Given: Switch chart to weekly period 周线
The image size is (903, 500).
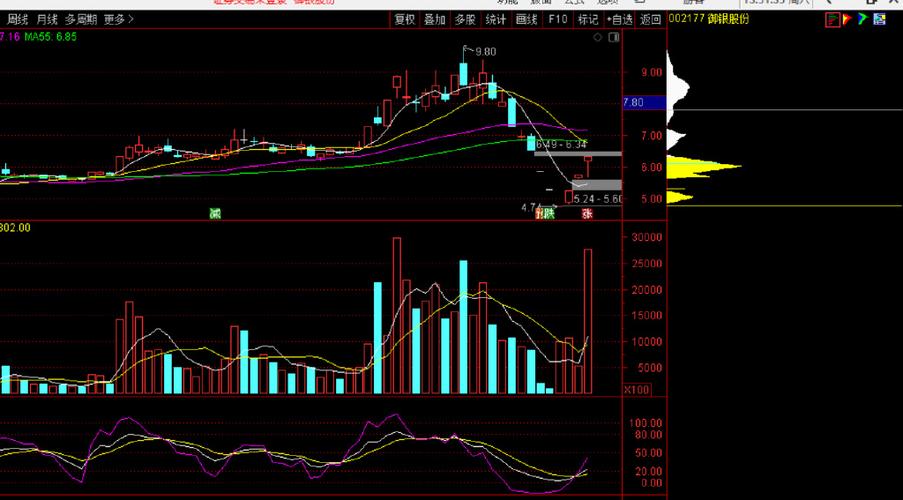Looking at the screenshot, I should [17, 20].
